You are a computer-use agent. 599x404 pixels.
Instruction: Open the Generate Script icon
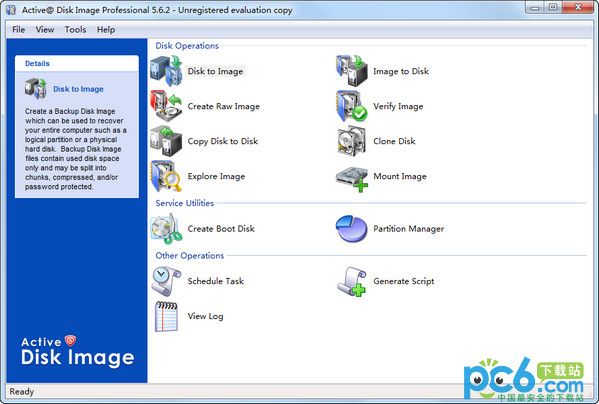352,281
